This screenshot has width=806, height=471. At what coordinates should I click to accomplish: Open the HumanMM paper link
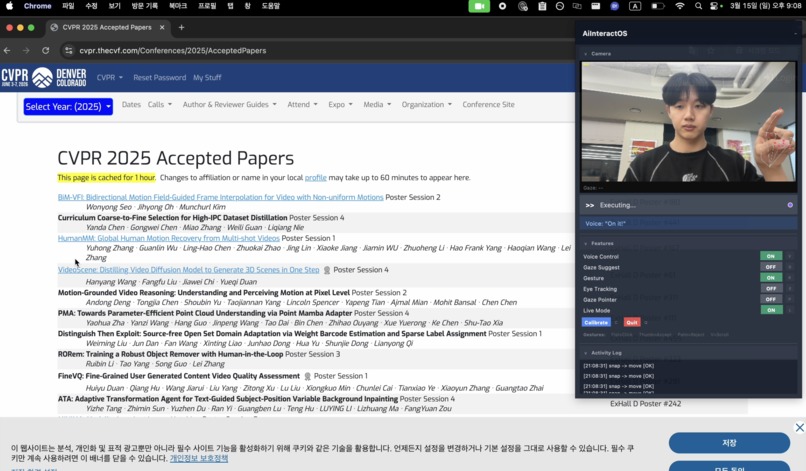click(x=169, y=239)
